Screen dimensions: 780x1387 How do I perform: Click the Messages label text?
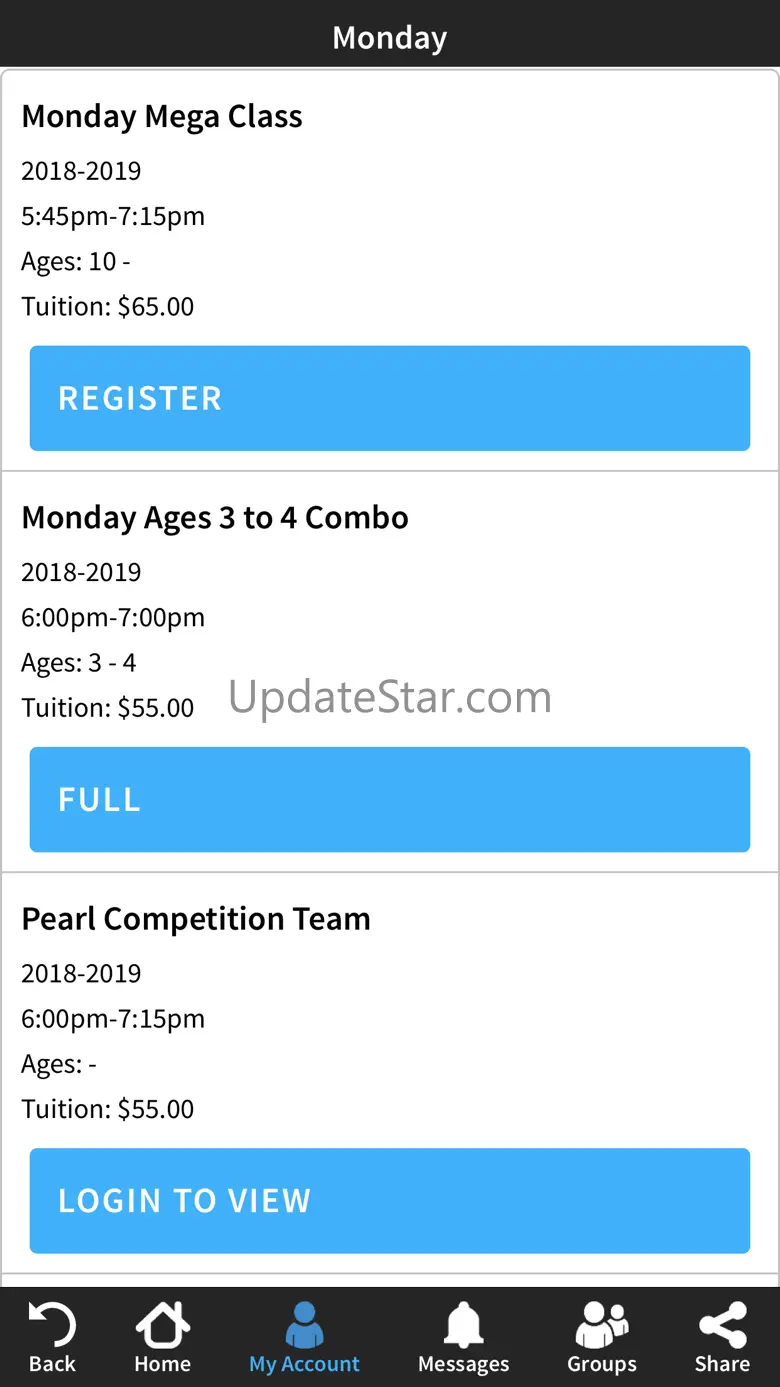(463, 1364)
